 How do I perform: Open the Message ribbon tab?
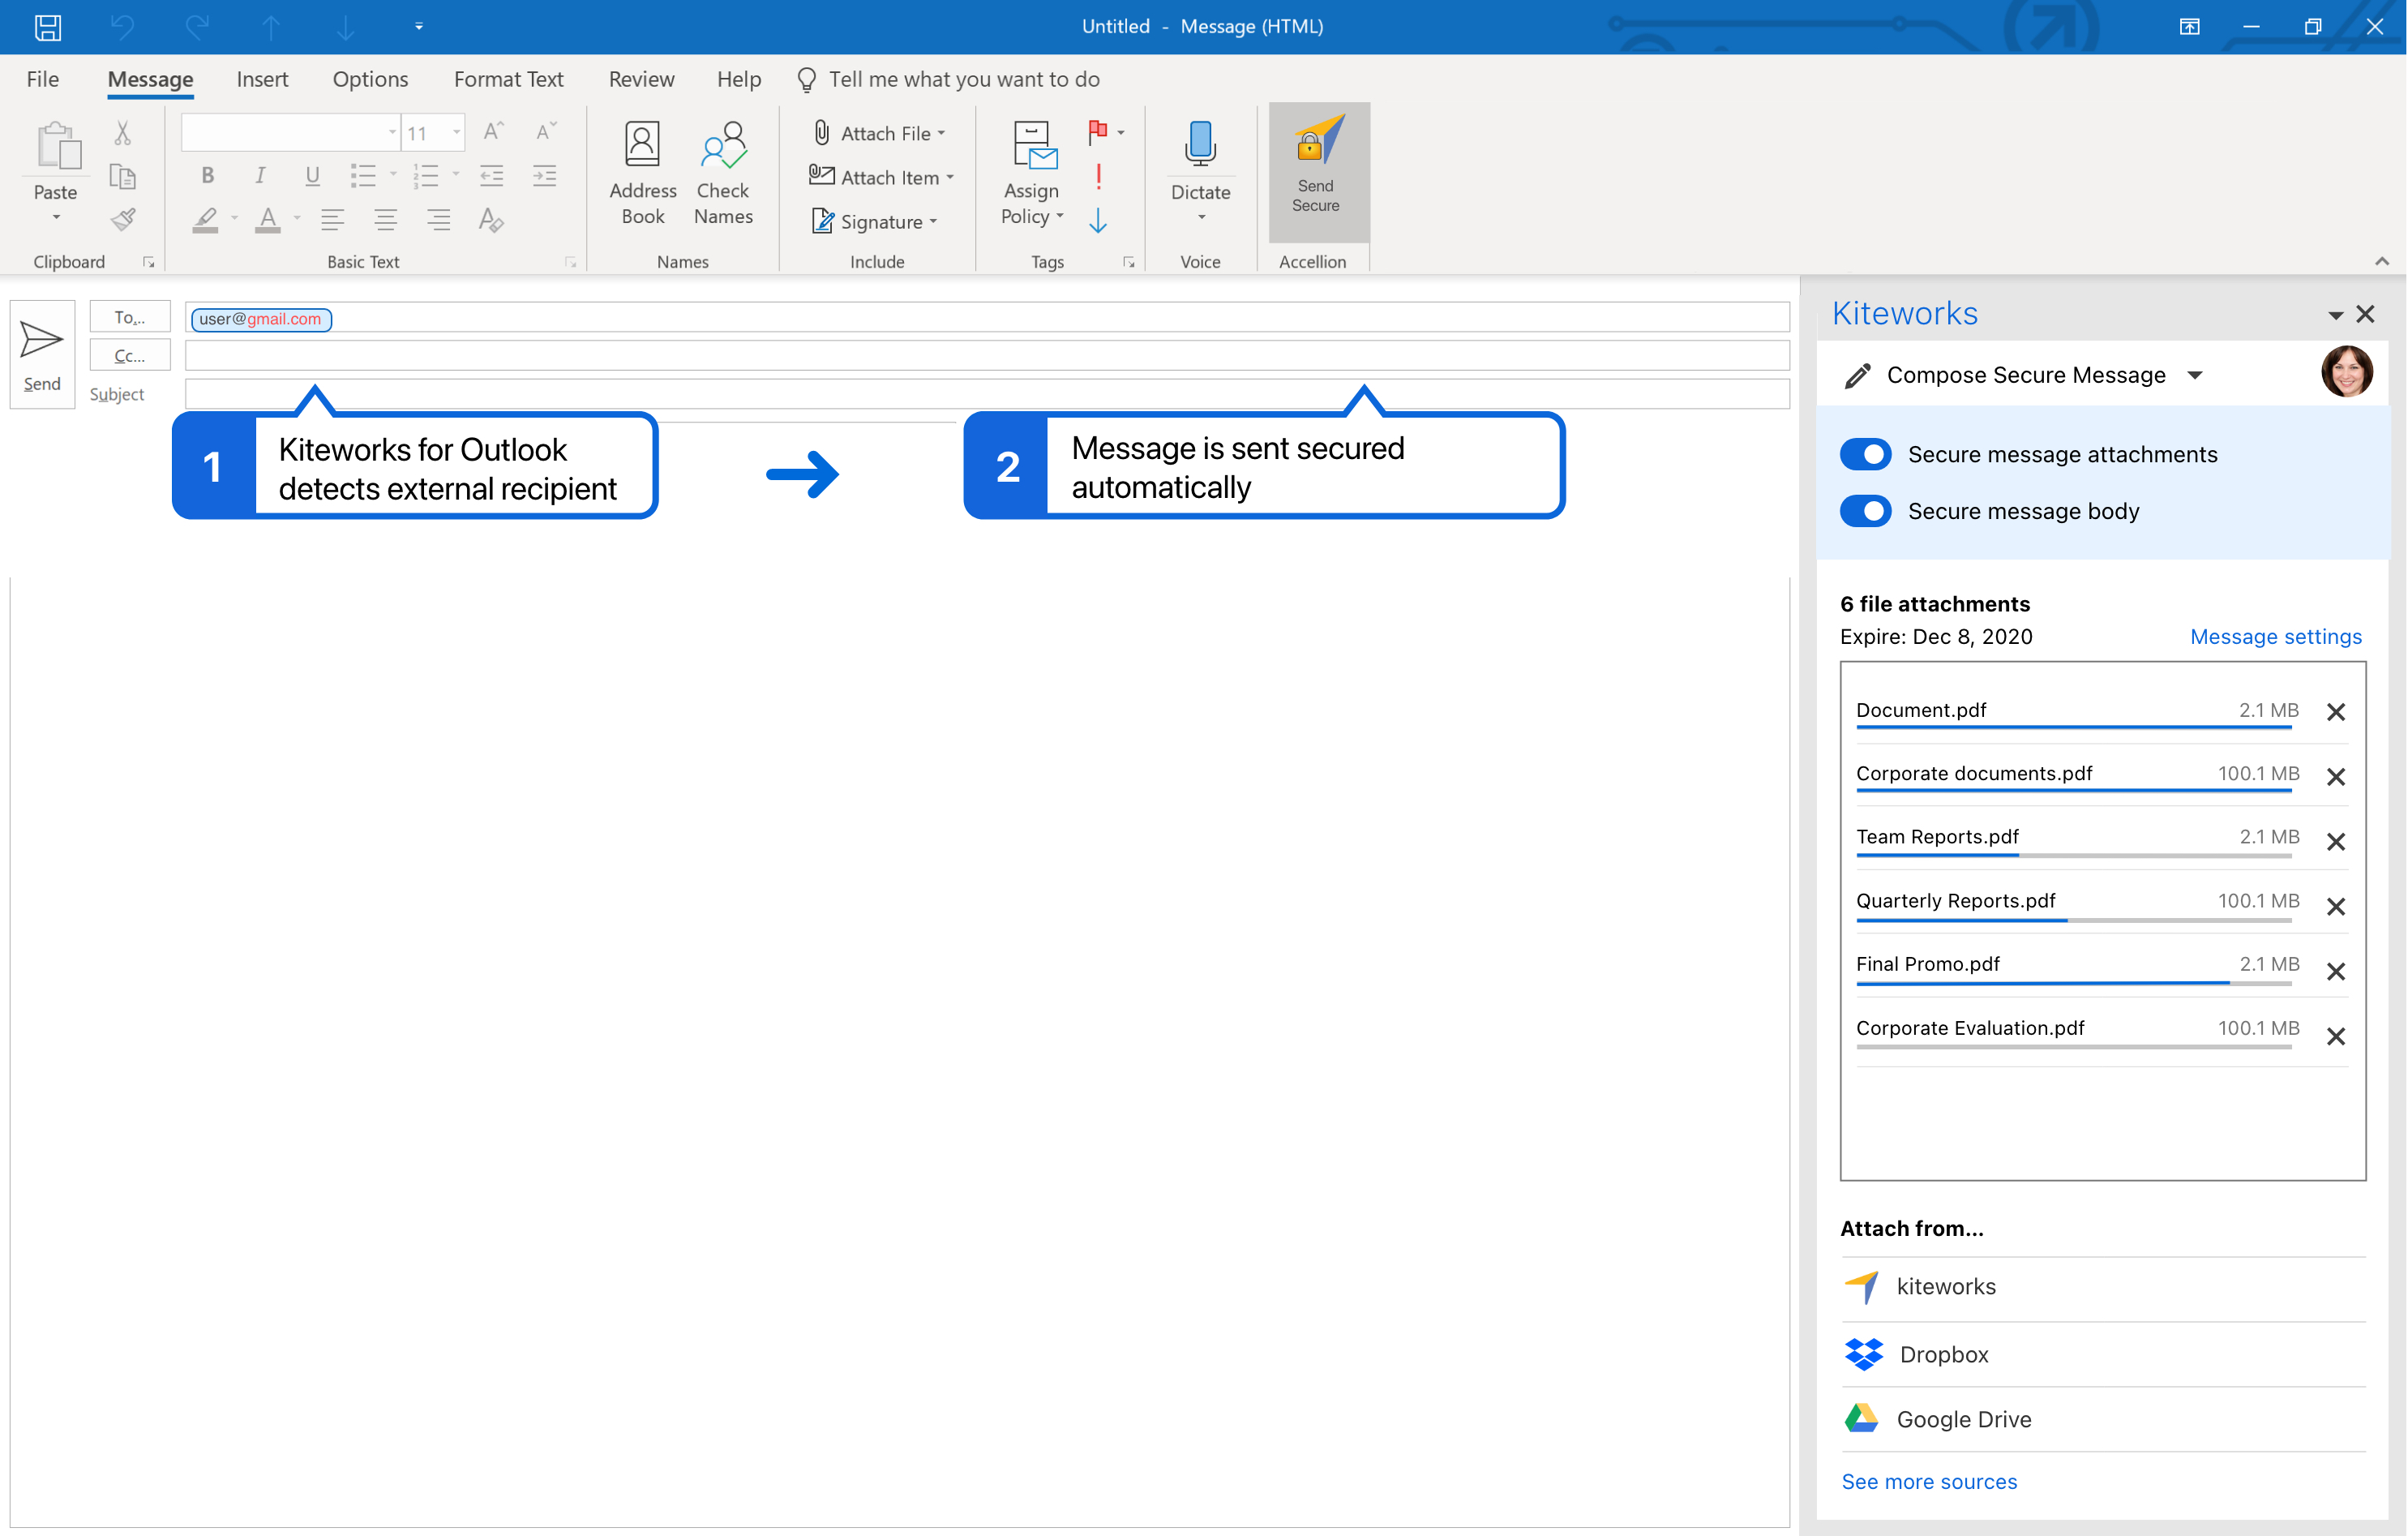pos(151,79)
